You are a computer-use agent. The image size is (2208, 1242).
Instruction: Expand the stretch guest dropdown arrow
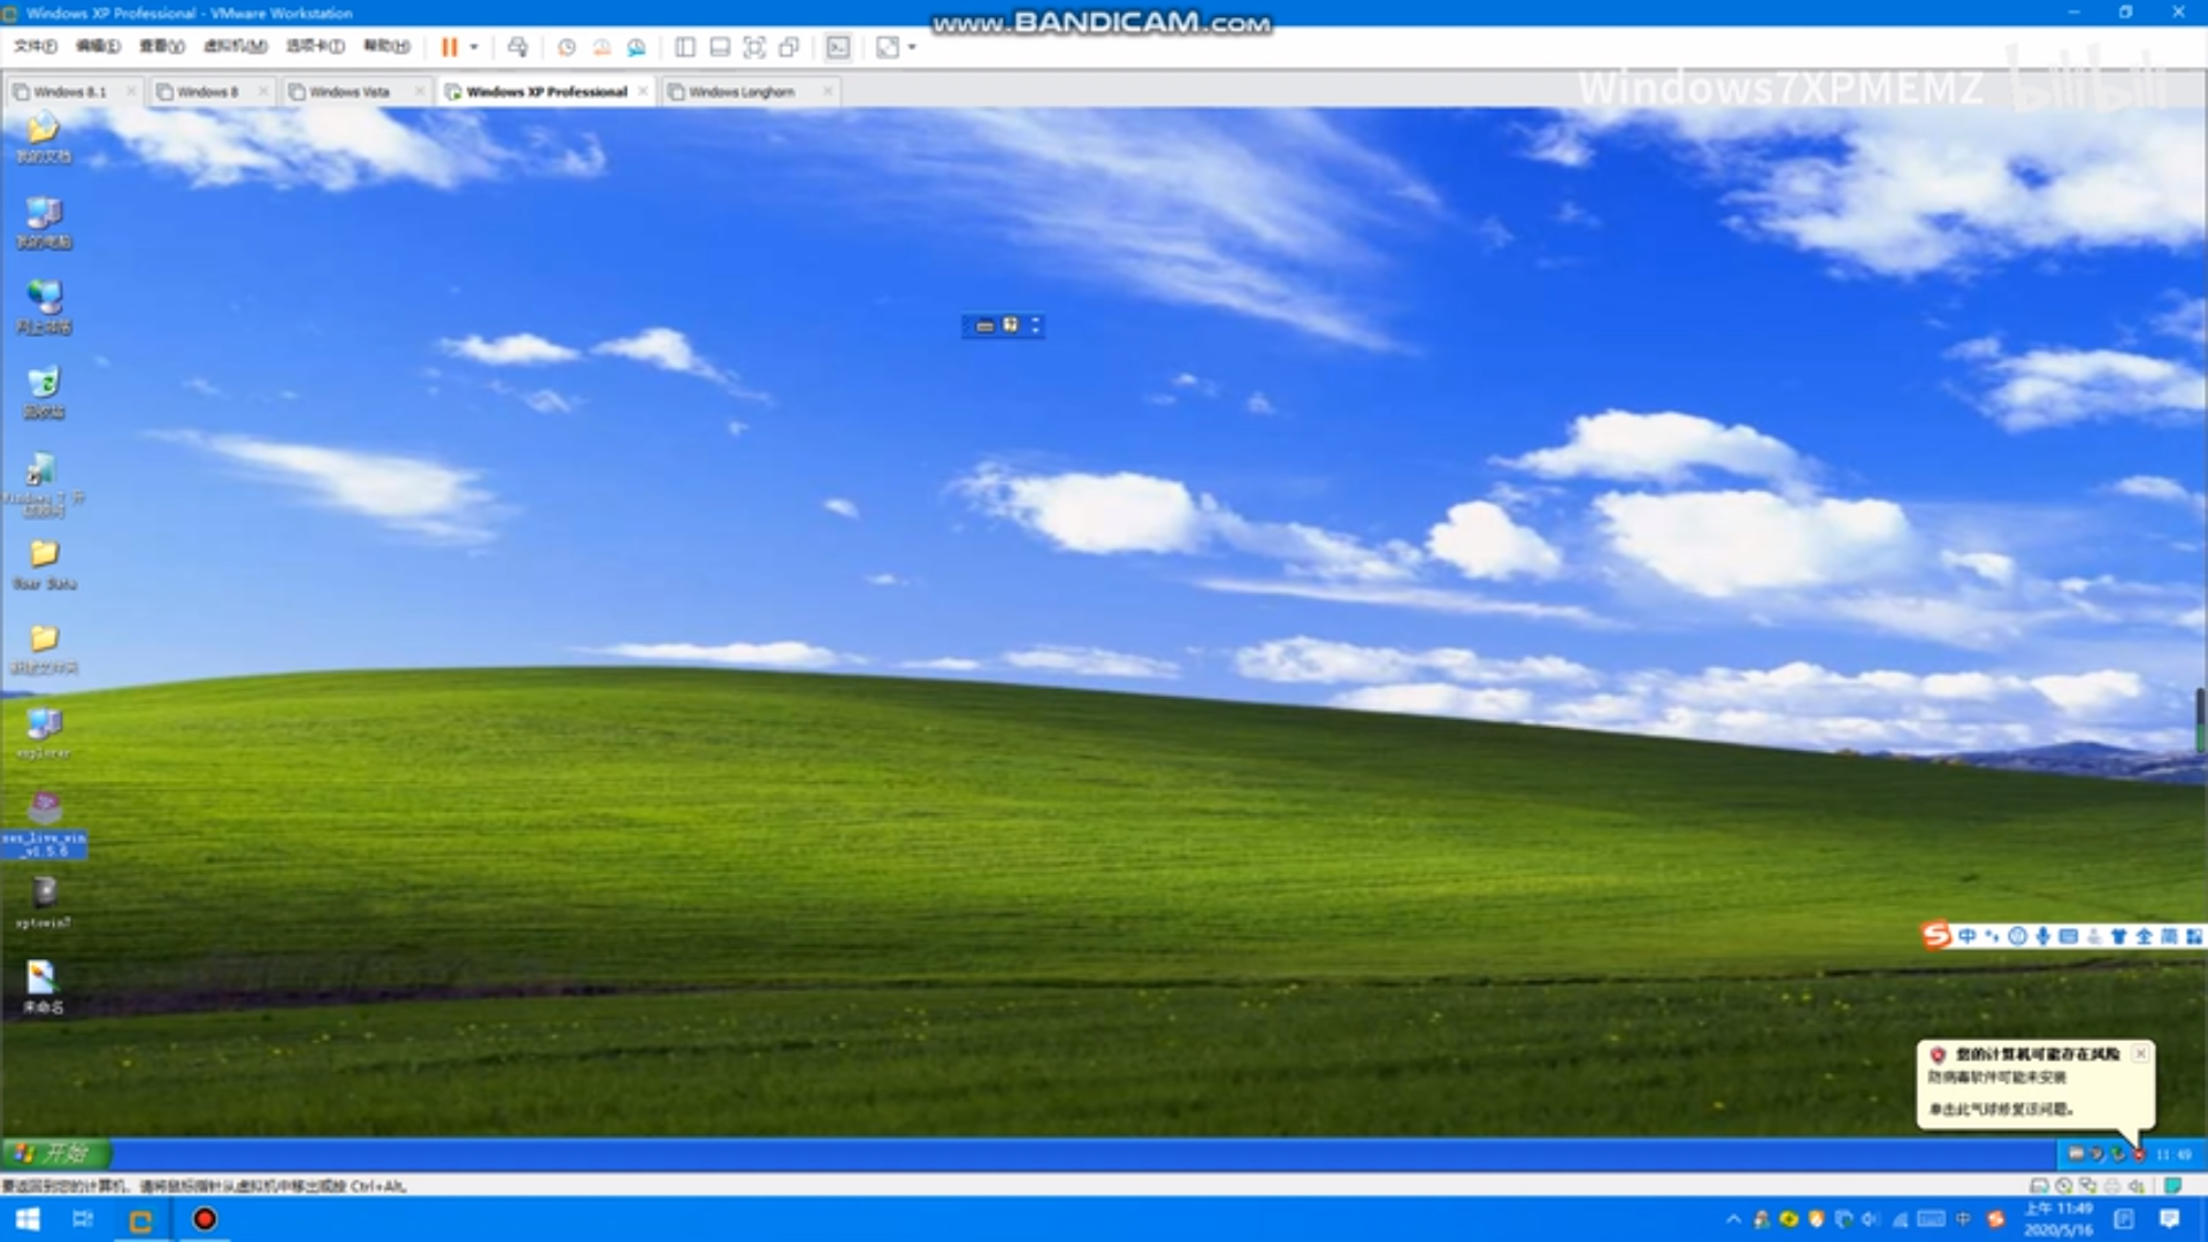click(912, 47)
